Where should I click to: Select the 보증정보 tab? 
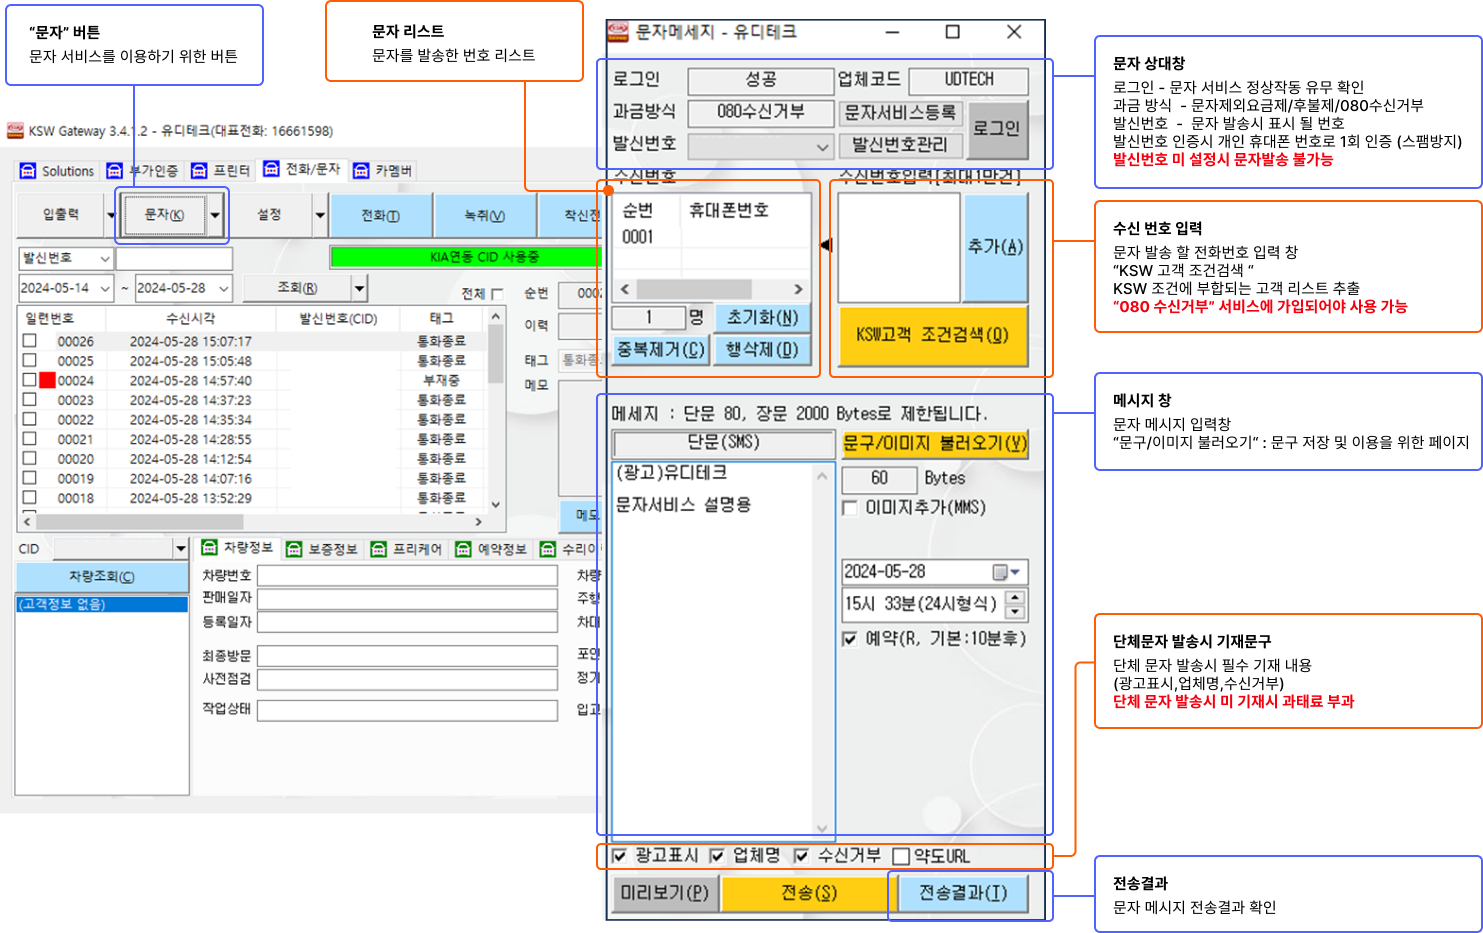(322, 549)
